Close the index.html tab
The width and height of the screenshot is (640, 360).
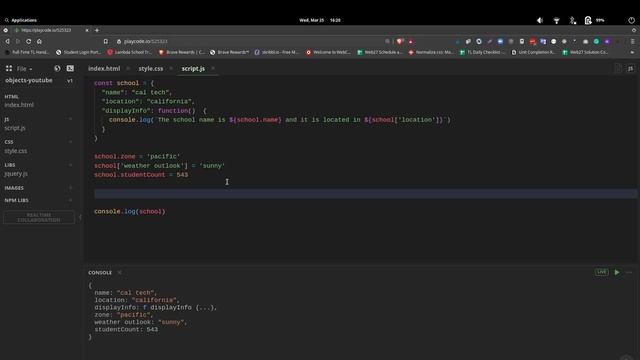pos(128,69)
